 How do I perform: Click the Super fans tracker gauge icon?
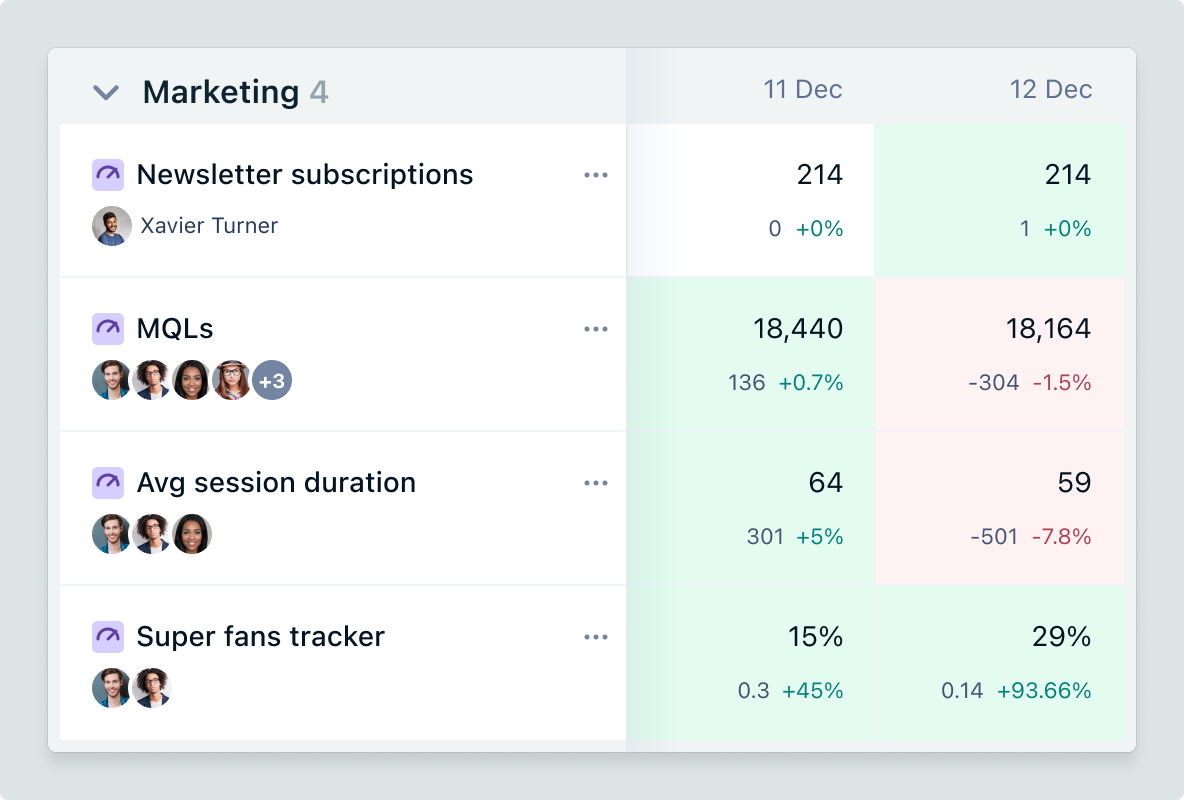tap(108, 637)
